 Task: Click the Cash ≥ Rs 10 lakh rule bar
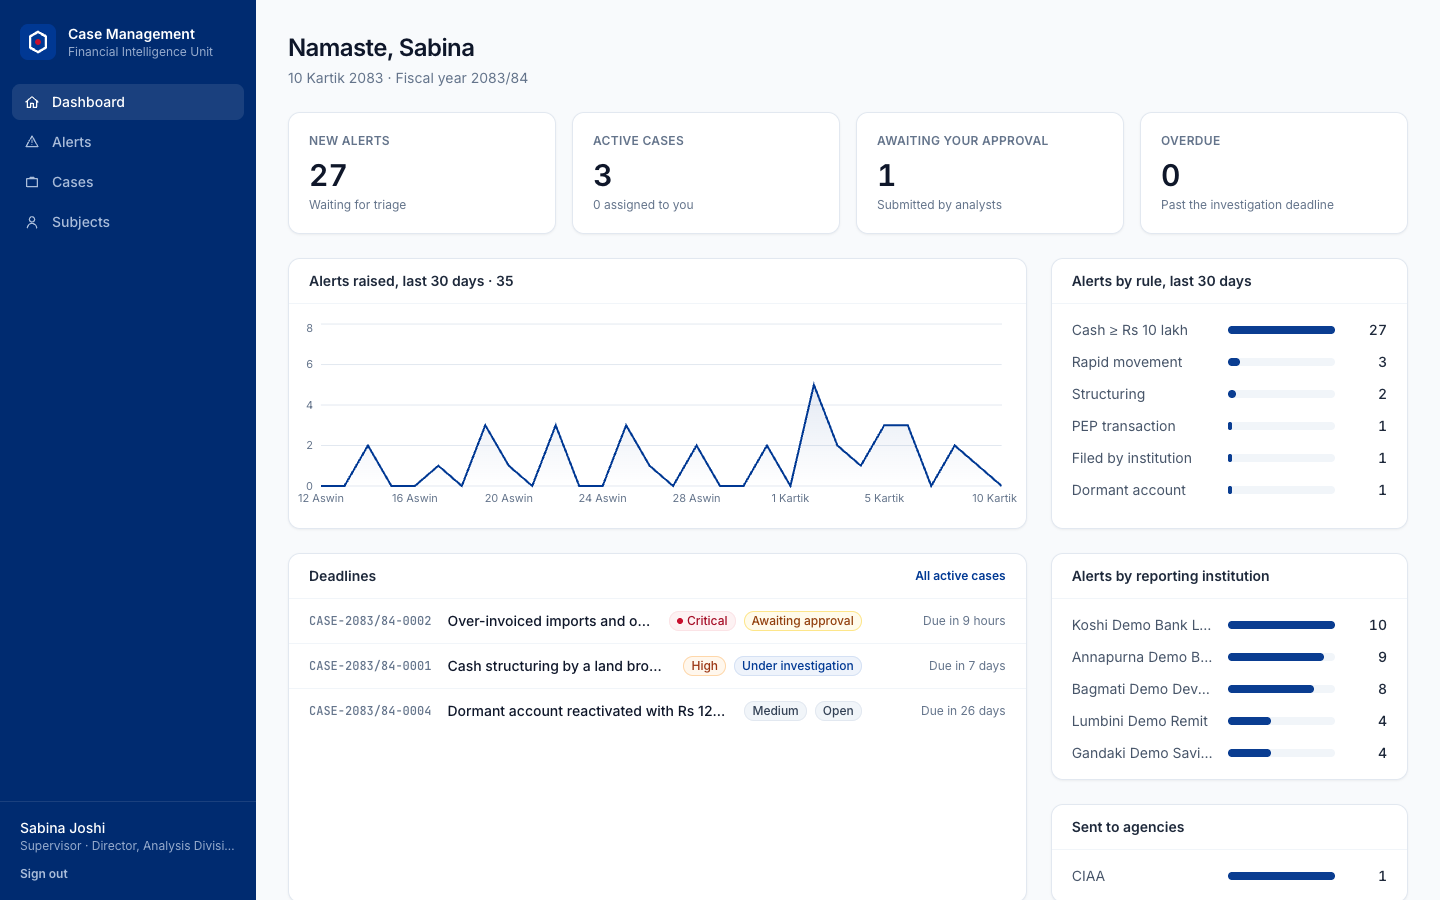click(1281, 330)
